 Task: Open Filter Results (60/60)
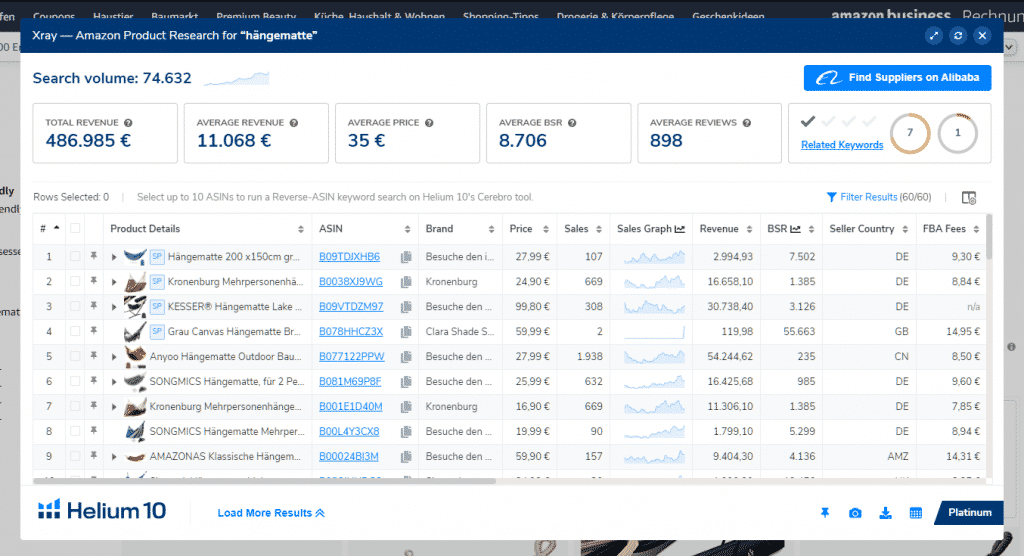(x=879, y=197)
